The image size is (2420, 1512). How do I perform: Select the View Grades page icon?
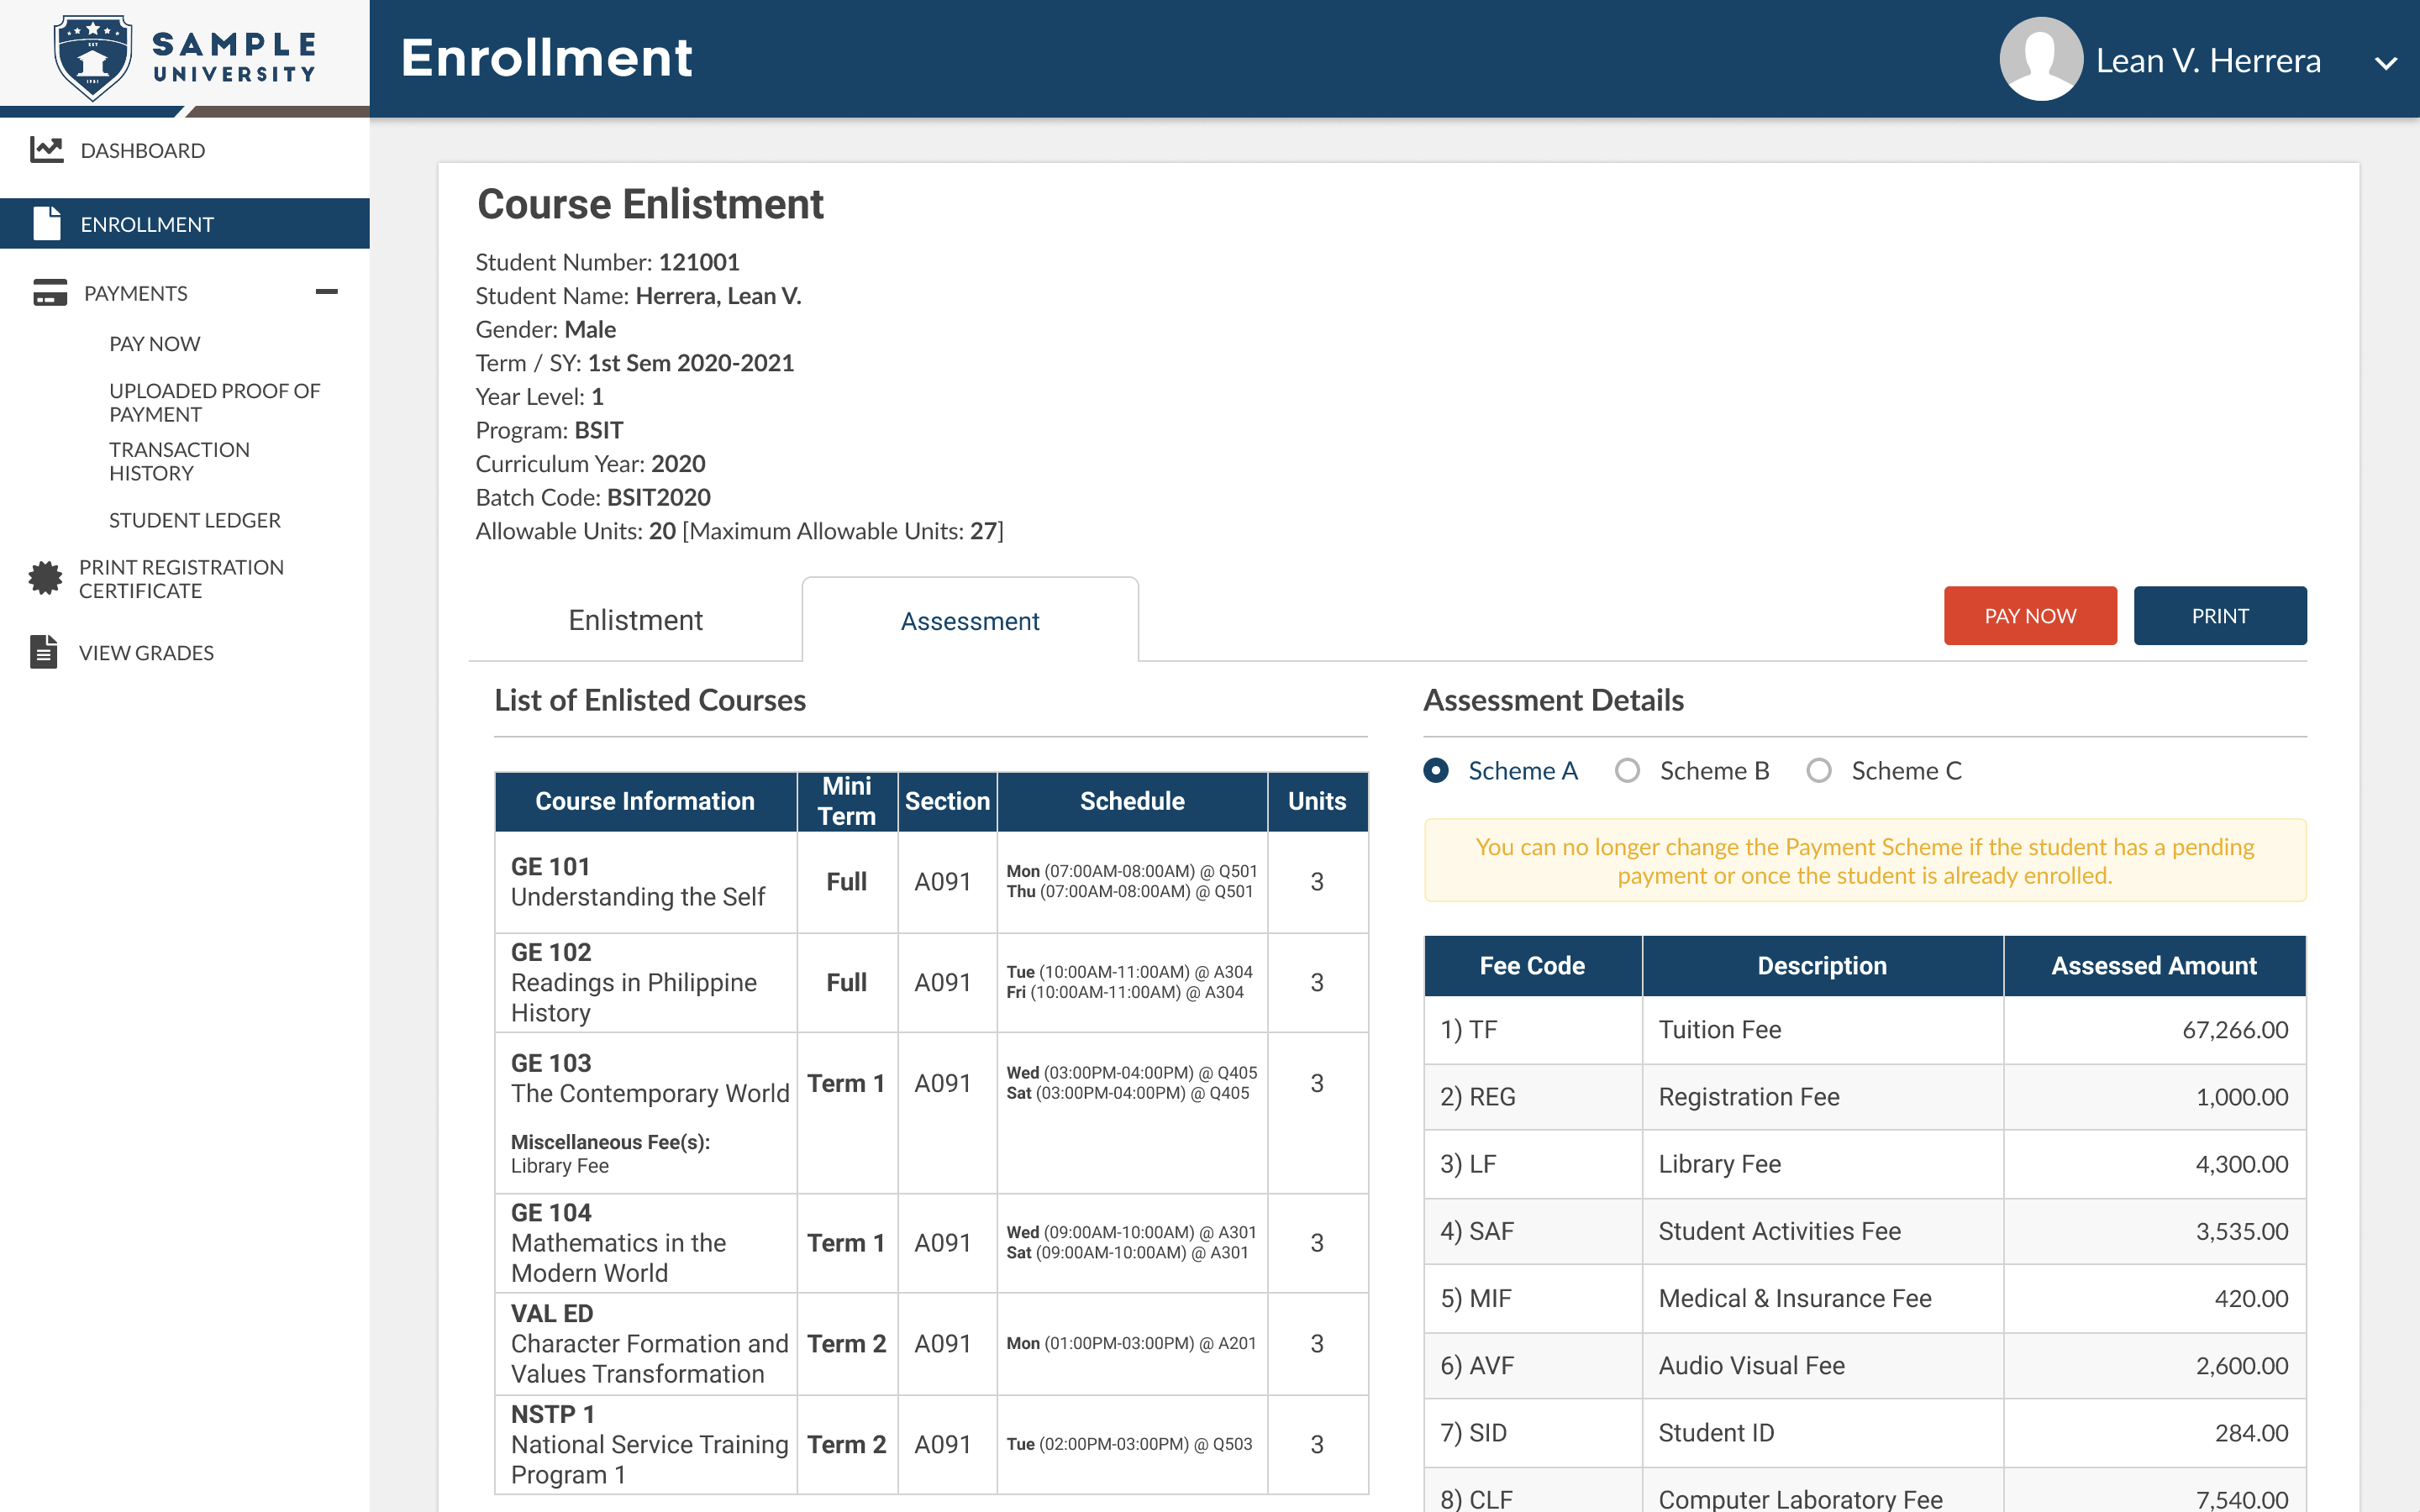[x=46, y=652]
